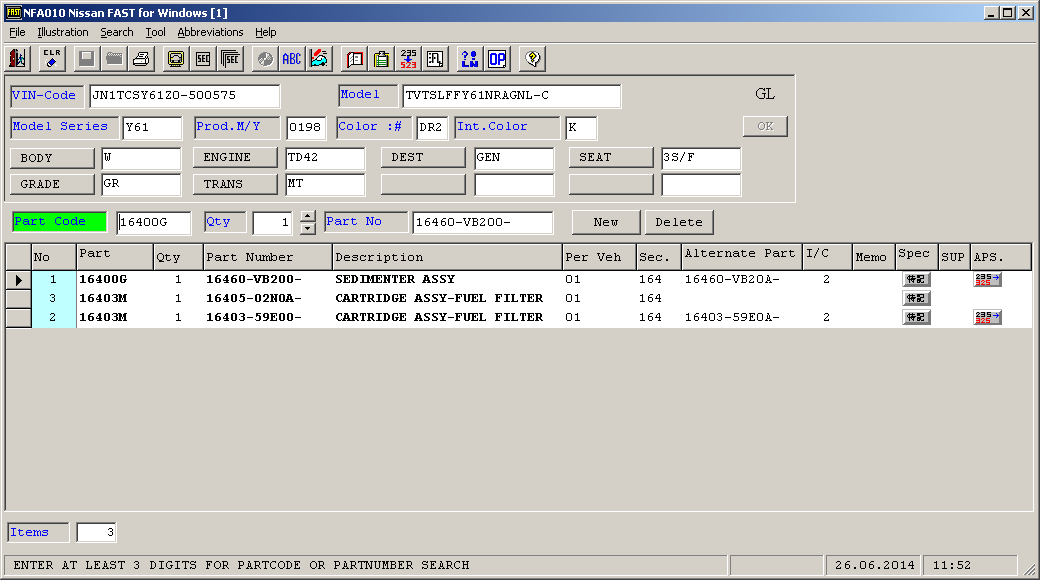Click SEDIMENTER ASSY description text

point(395,279)
